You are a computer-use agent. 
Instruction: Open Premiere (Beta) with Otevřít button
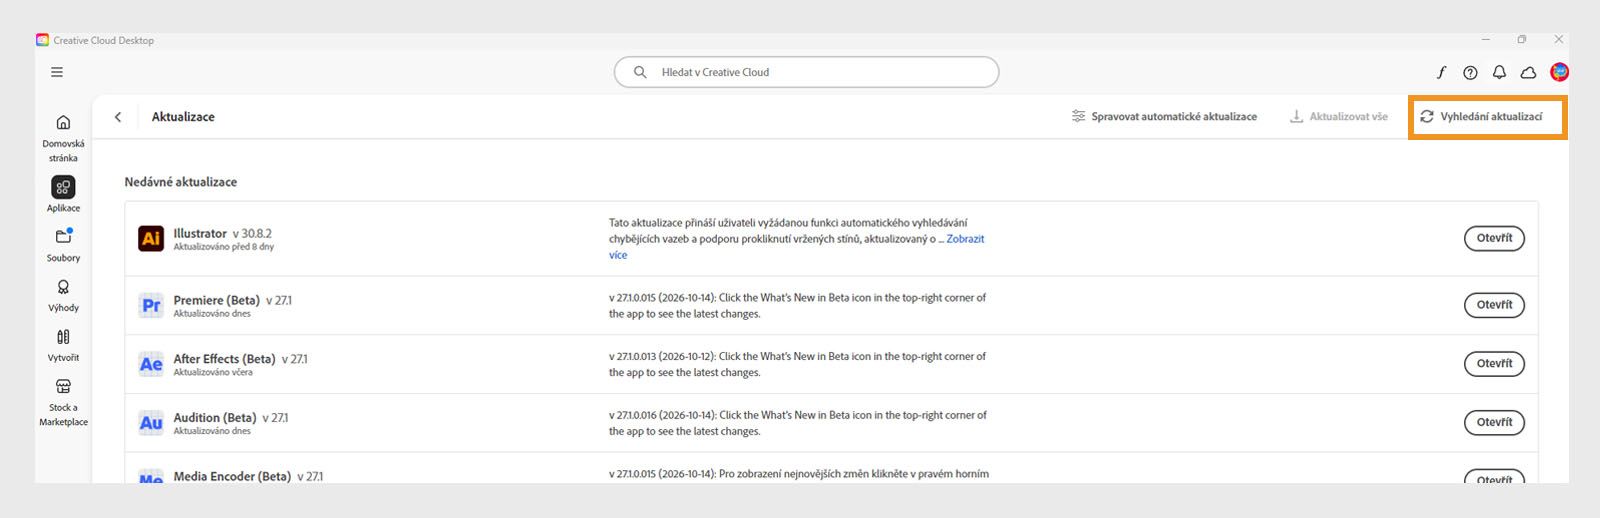(x=1494, y=305)
